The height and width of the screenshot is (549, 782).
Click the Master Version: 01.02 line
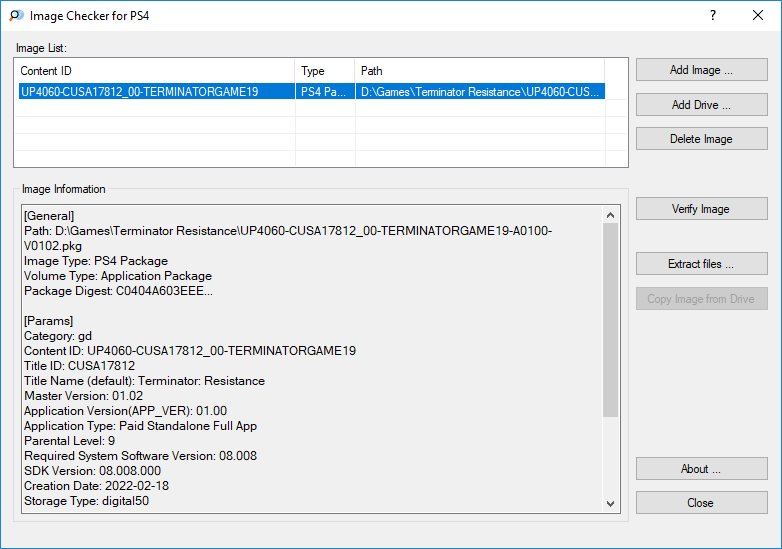pyautogui.click(x=83, y=395)
